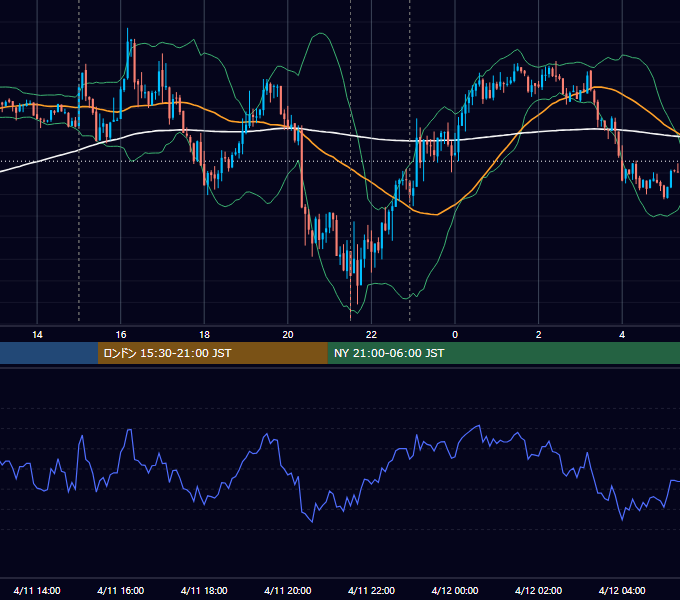The image size is (680, 600).
Task: Click the '4/11 22:00' label on oscillator axis
Action: click(372, 590)
